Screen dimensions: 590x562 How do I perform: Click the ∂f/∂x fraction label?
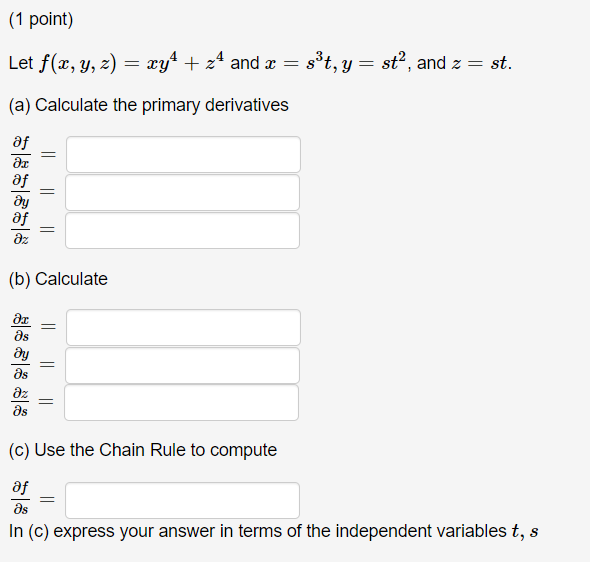pos(21,153)
